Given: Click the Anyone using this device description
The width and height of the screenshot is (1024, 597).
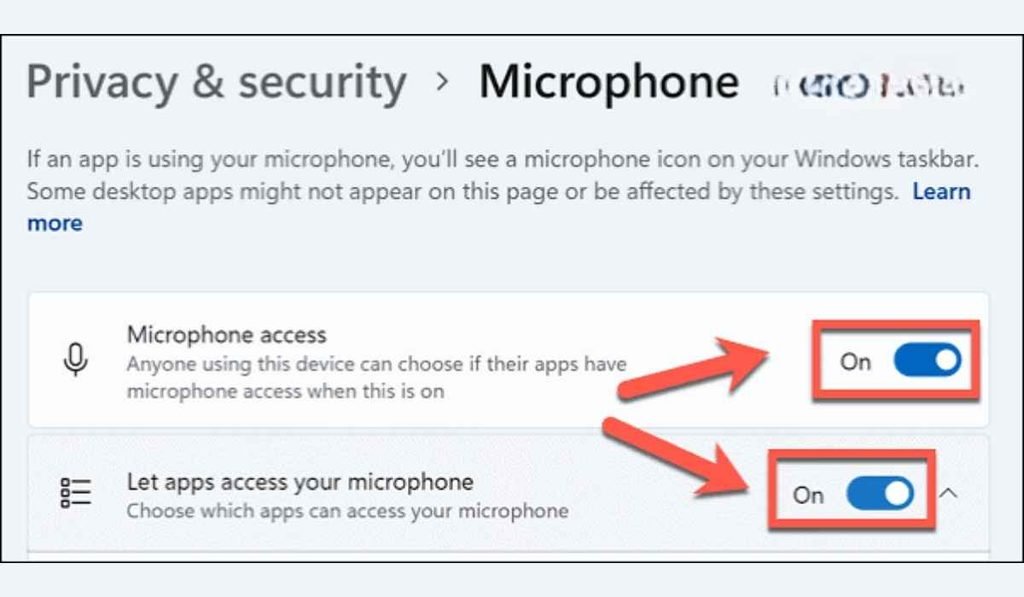Looking at the screenshot, I should coord(377,378).
